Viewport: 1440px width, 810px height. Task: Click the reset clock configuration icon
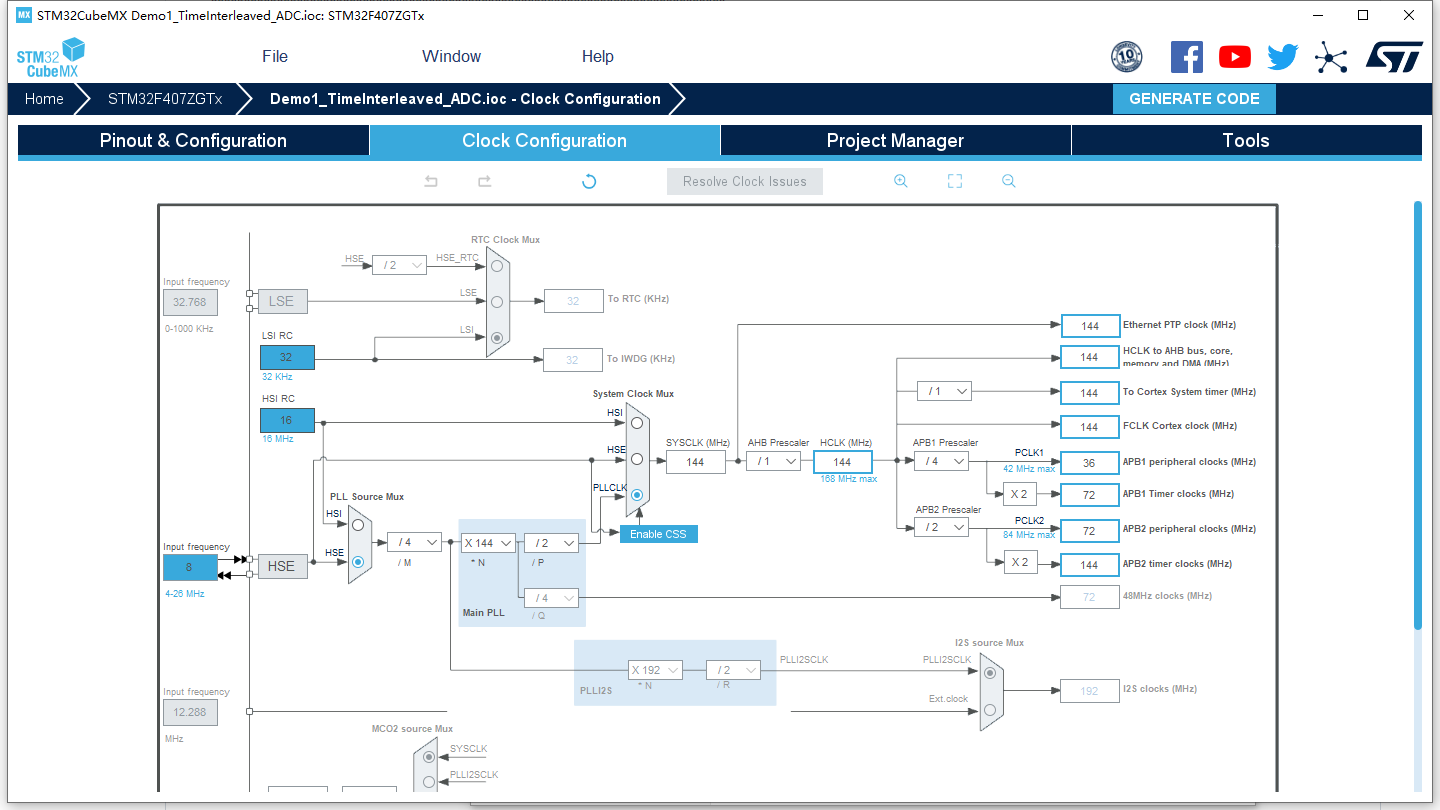coord(589,181)
